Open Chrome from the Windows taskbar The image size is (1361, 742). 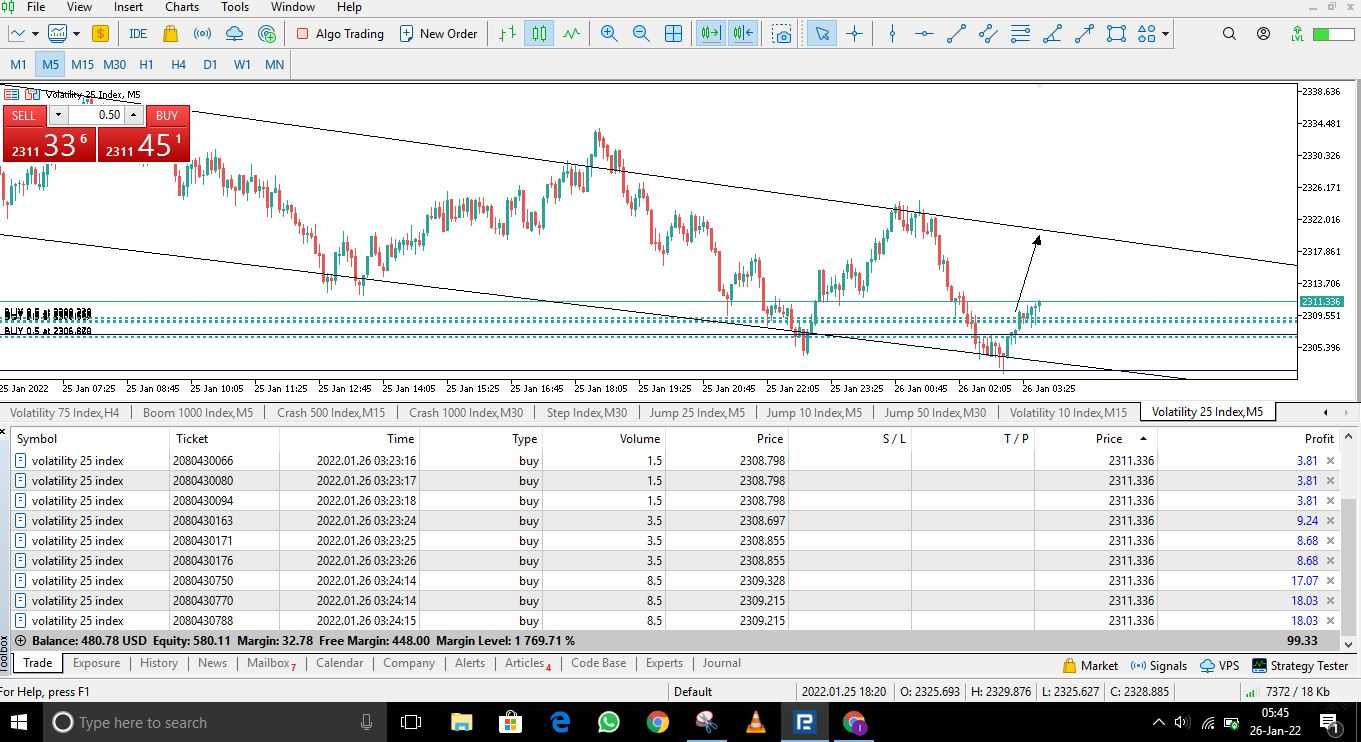pos(657,722)
